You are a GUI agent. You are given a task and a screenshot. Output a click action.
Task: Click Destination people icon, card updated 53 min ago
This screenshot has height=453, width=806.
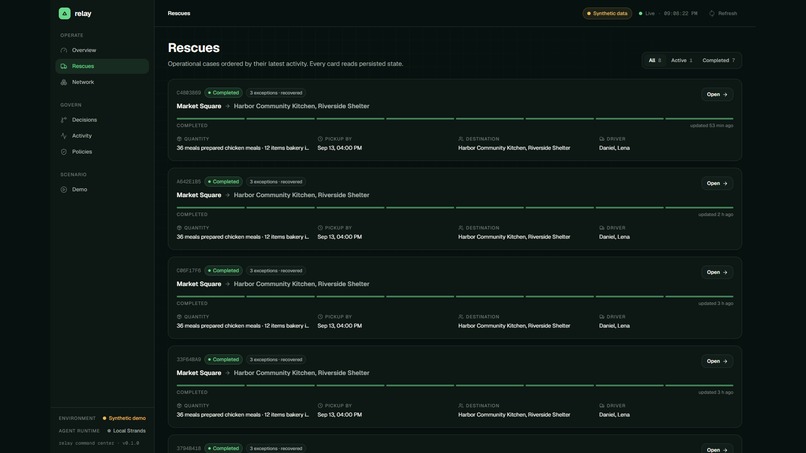click(x=461, y=139)
